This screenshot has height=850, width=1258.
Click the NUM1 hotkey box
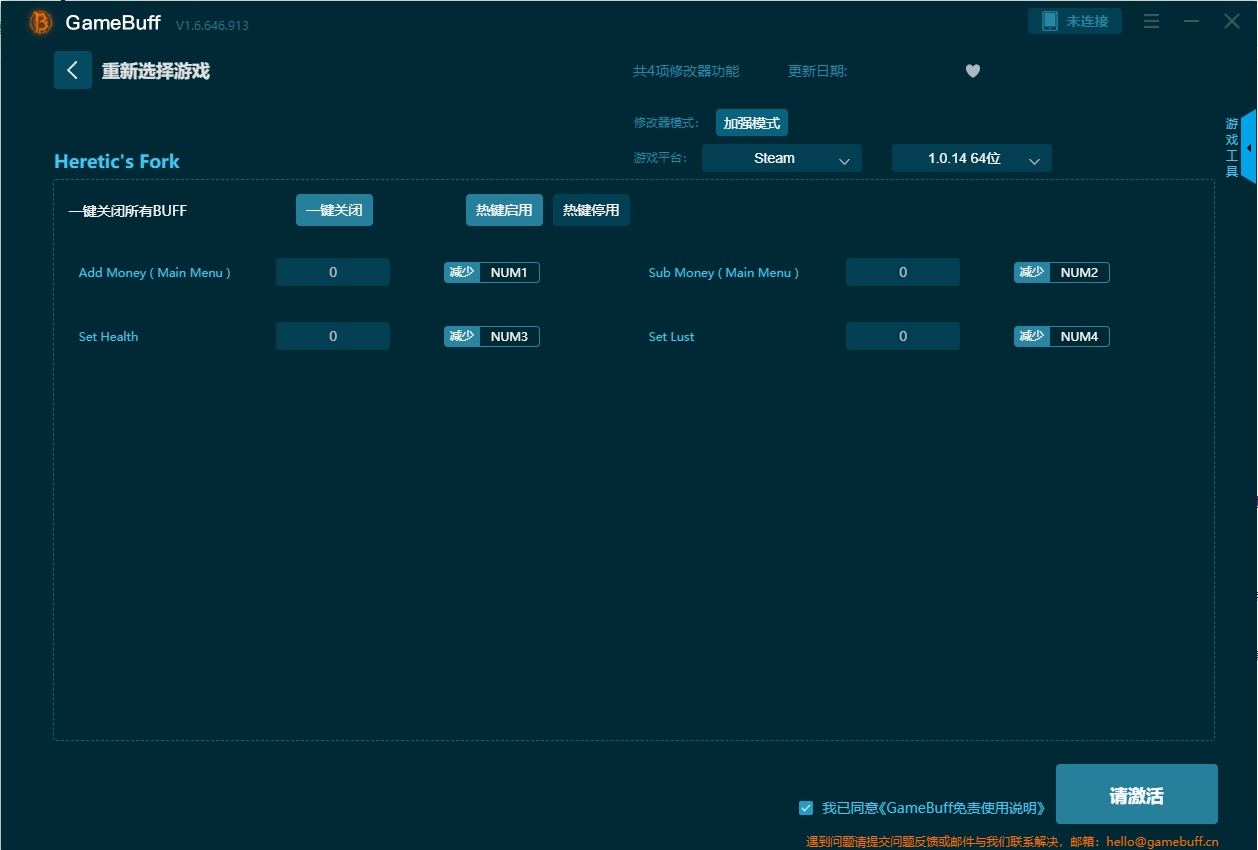pyautogui.click(x=509, y=272)
